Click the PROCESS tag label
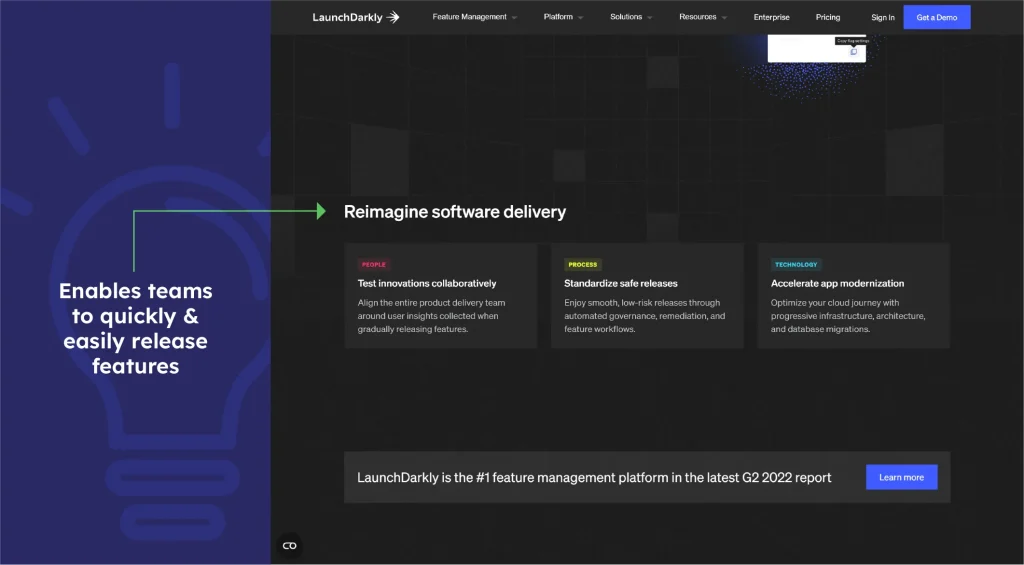 pos(583,265)
